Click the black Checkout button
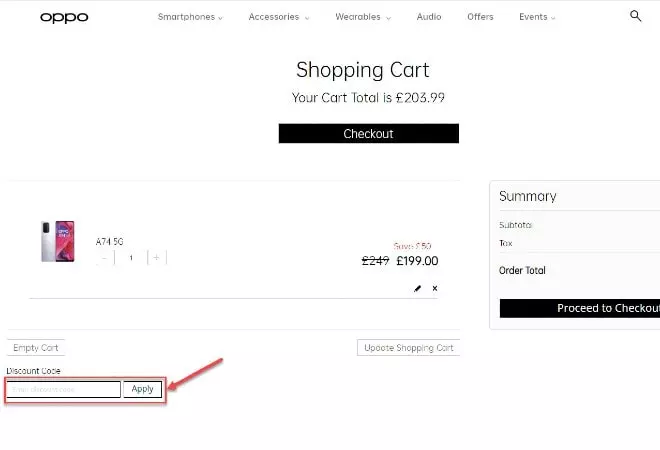This screenshot has height=450, width=660. pos(369,133)
